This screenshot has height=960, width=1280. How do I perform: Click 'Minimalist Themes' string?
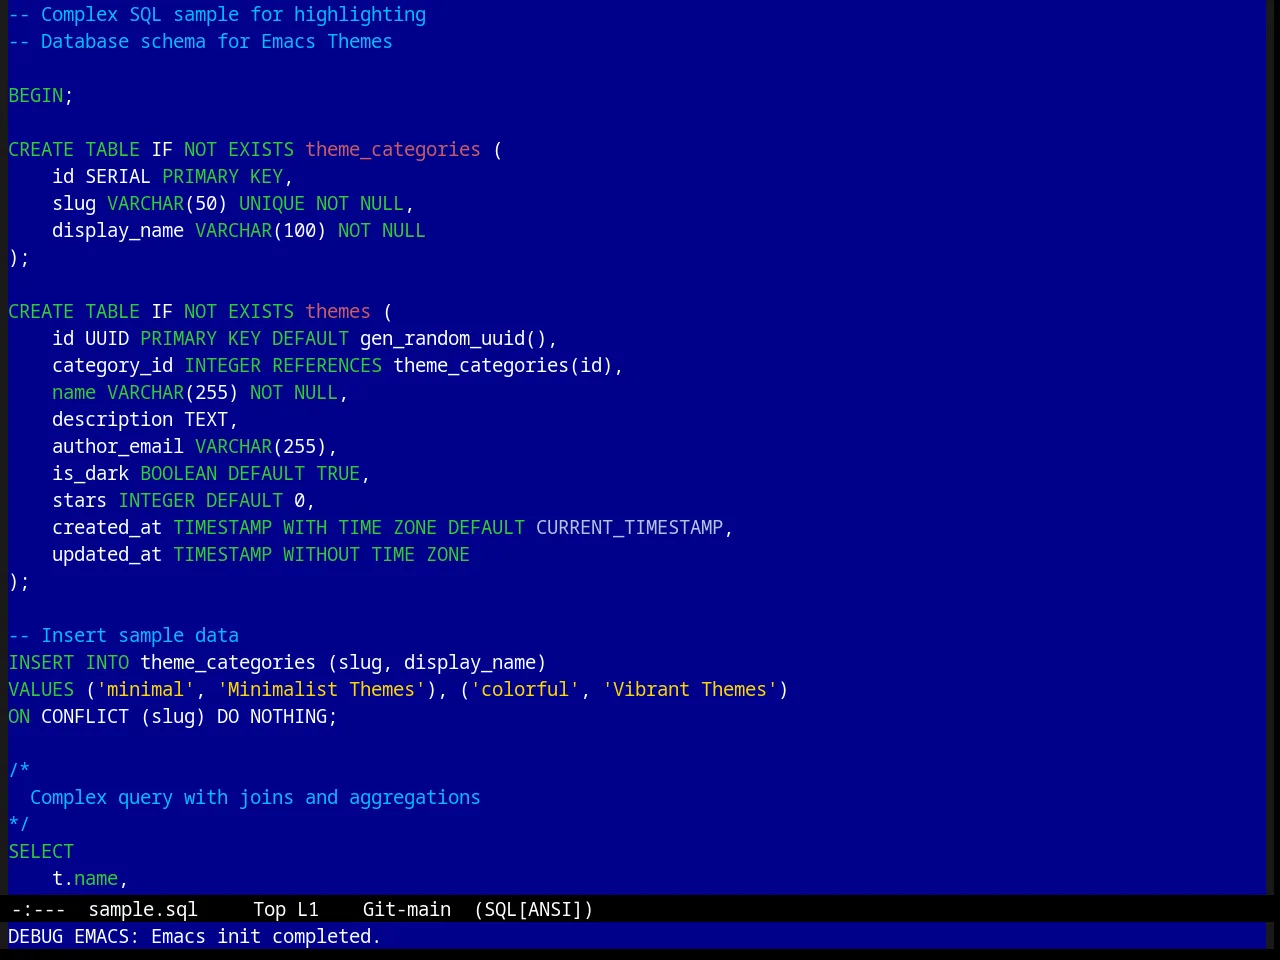point(321,690)
